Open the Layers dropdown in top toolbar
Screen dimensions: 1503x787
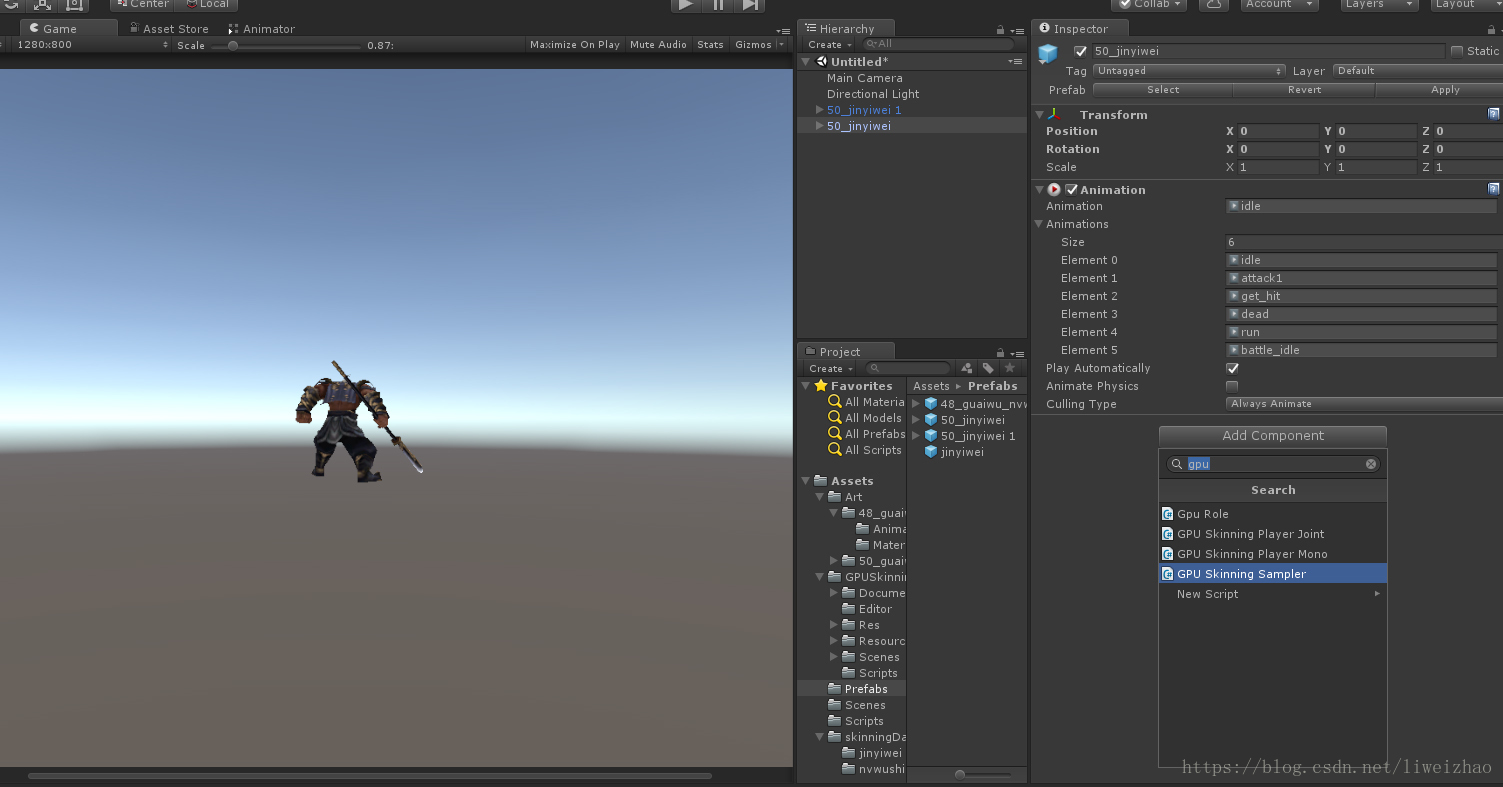pyautogui.click(x=1379, y=5)
